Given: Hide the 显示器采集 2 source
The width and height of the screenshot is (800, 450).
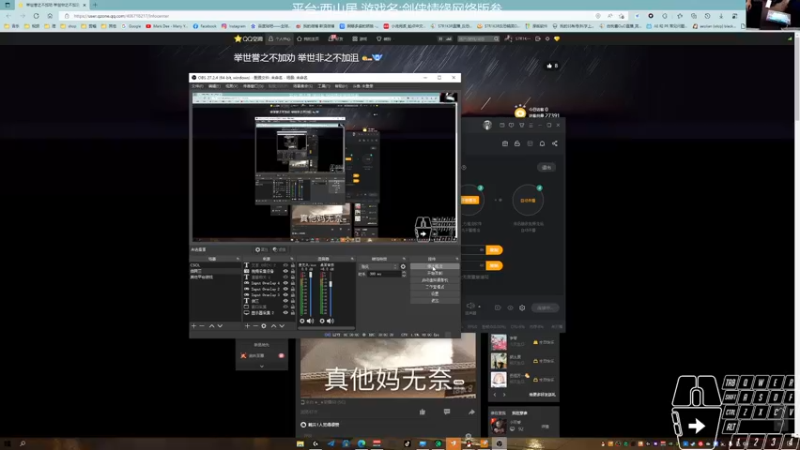Looking at the screenshot, I should pos(286,313).
